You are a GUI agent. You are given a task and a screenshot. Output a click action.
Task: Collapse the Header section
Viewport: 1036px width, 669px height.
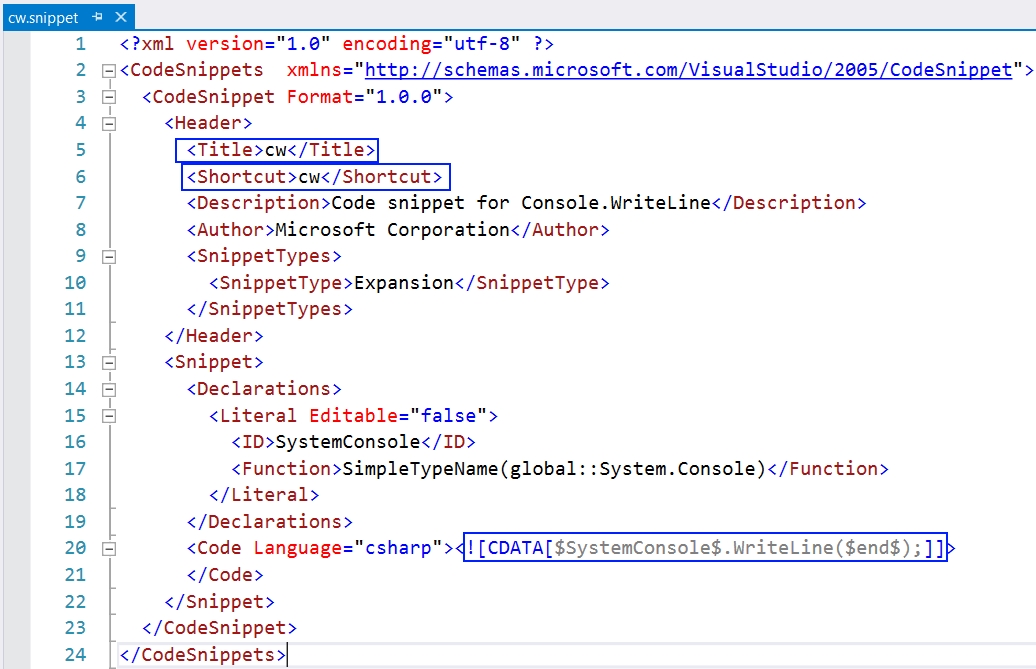(x=108, y=123)
